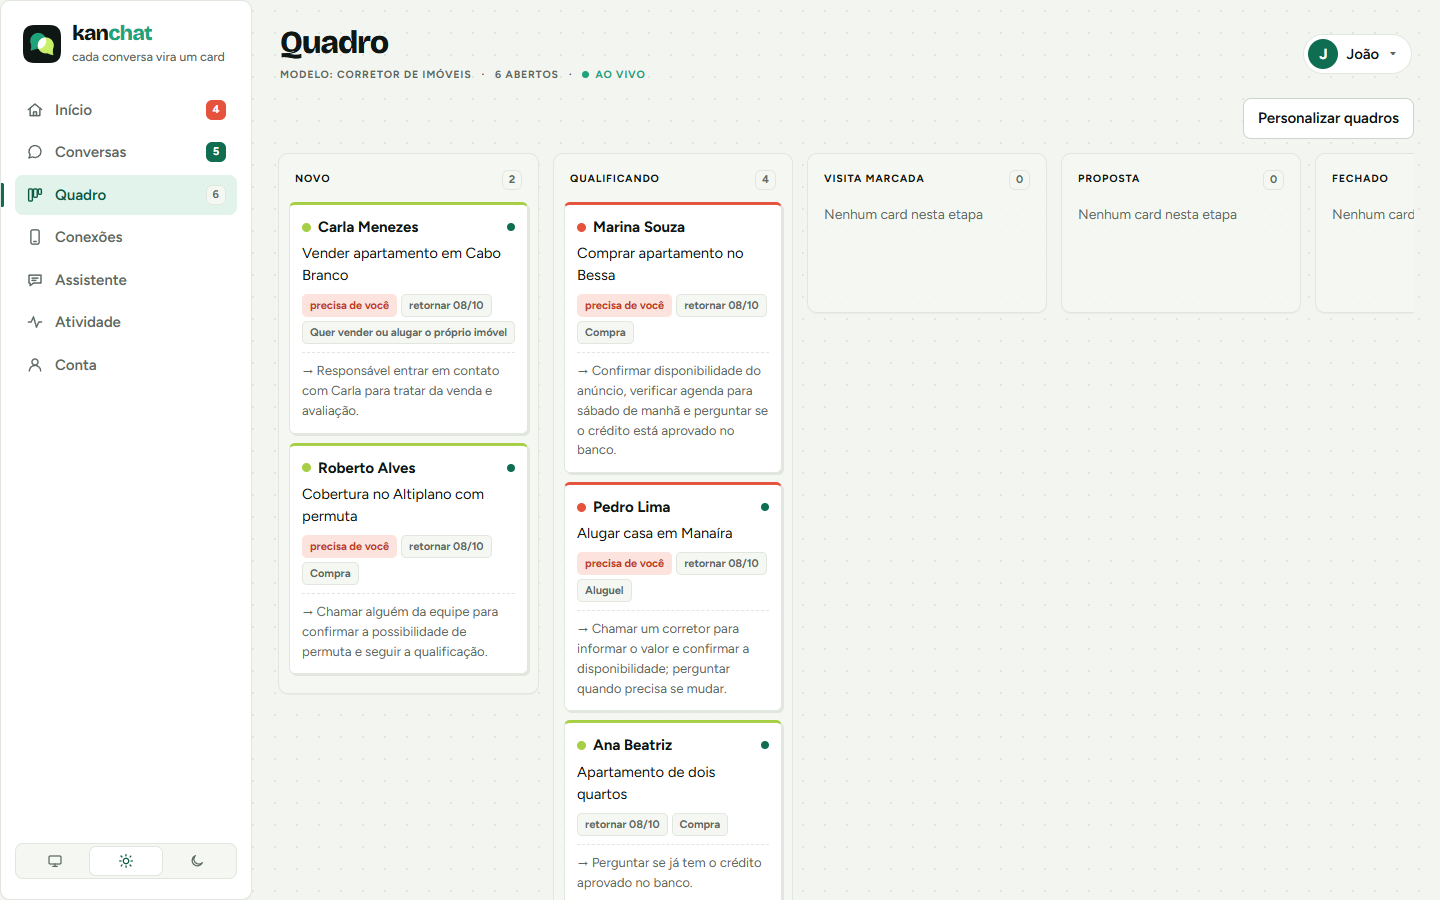Click the green 5 badge on Conversas
Viewport: 1440px width, 900px height.
click(x=216, y=152)
